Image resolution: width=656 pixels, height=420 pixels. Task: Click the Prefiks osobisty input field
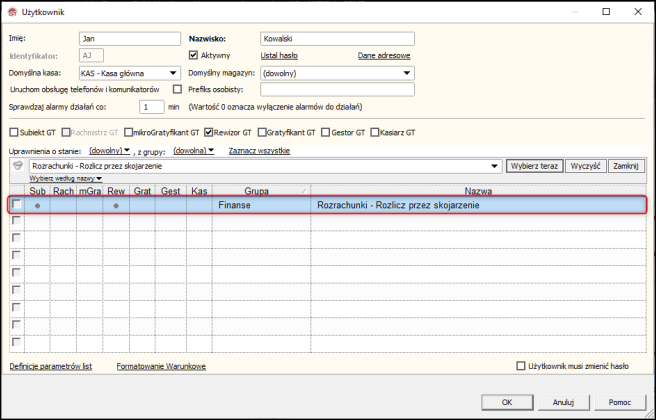tap(337, 89)
